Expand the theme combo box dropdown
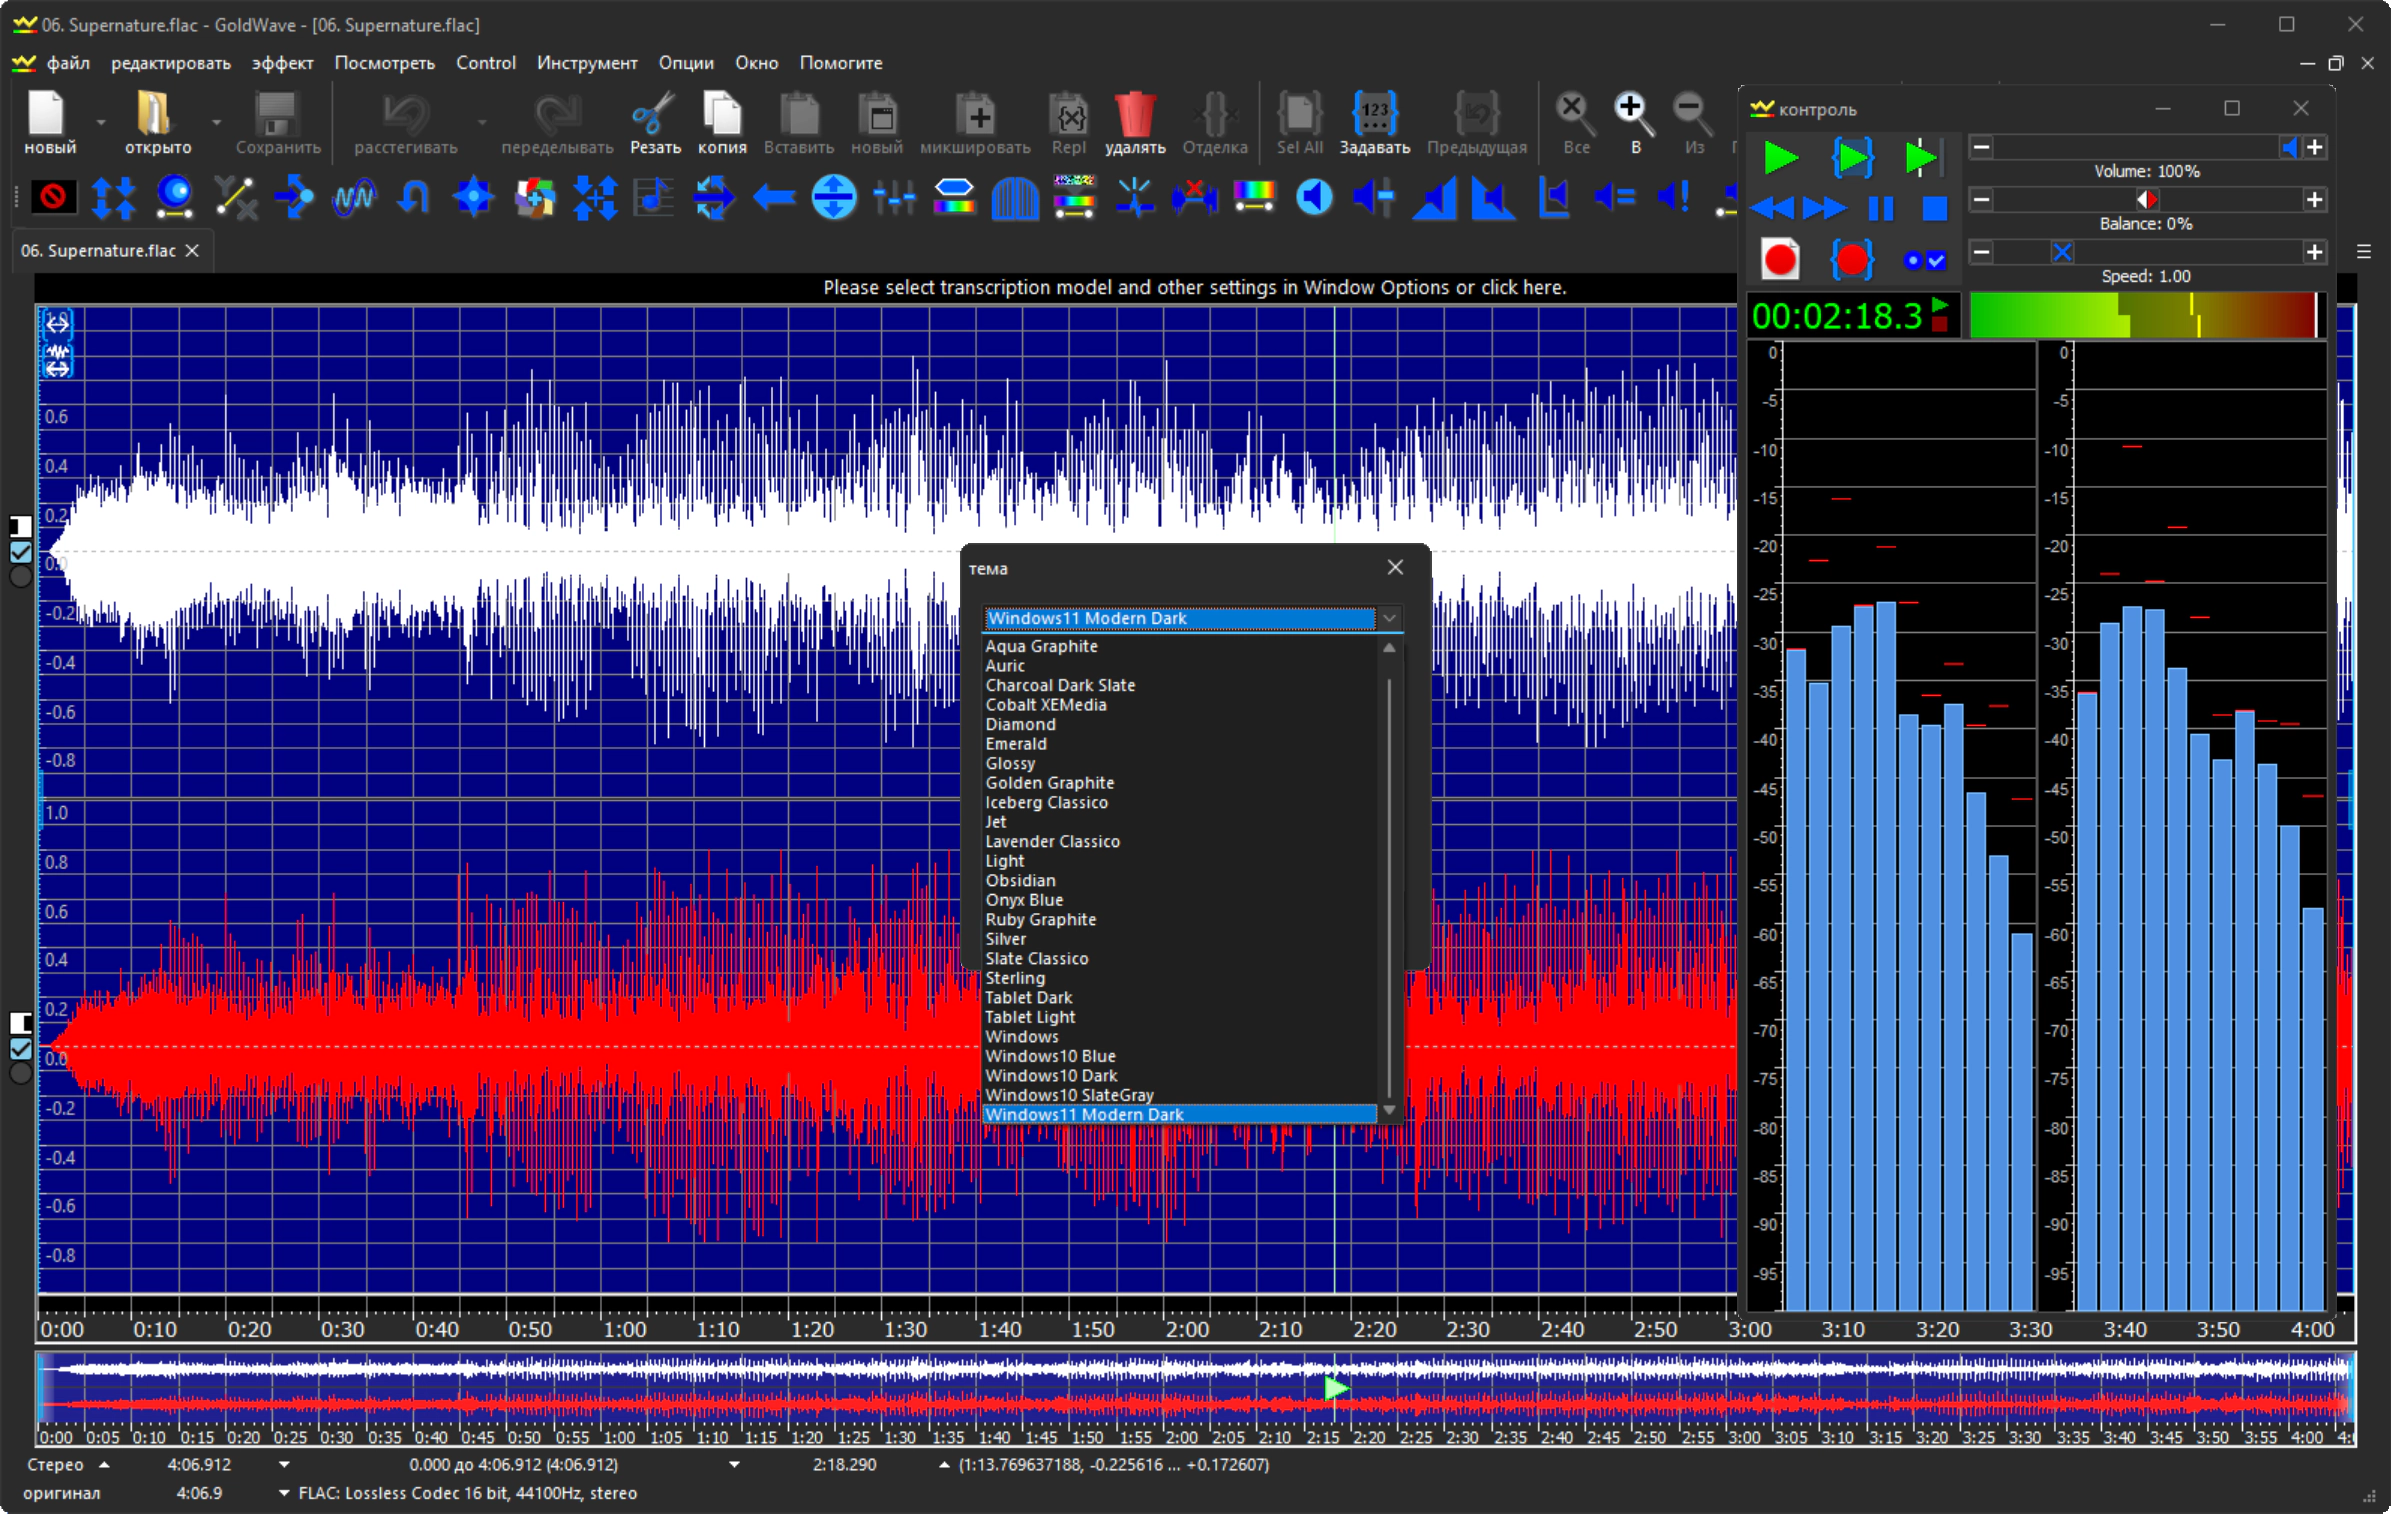This screenshot has width=2391, height=1514. (x=1389, y=618)
